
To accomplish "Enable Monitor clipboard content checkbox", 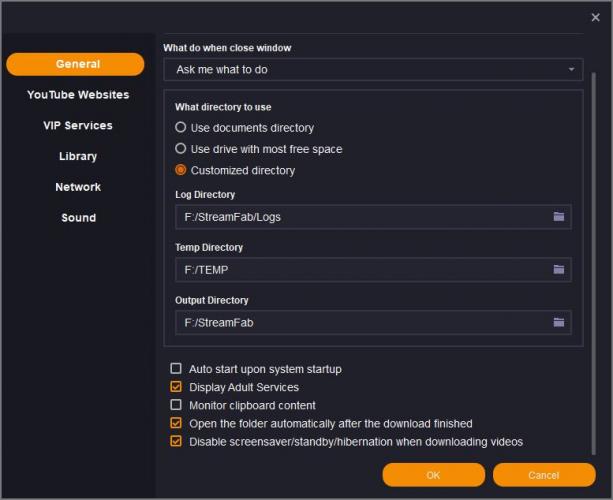I will pos(177,405).
